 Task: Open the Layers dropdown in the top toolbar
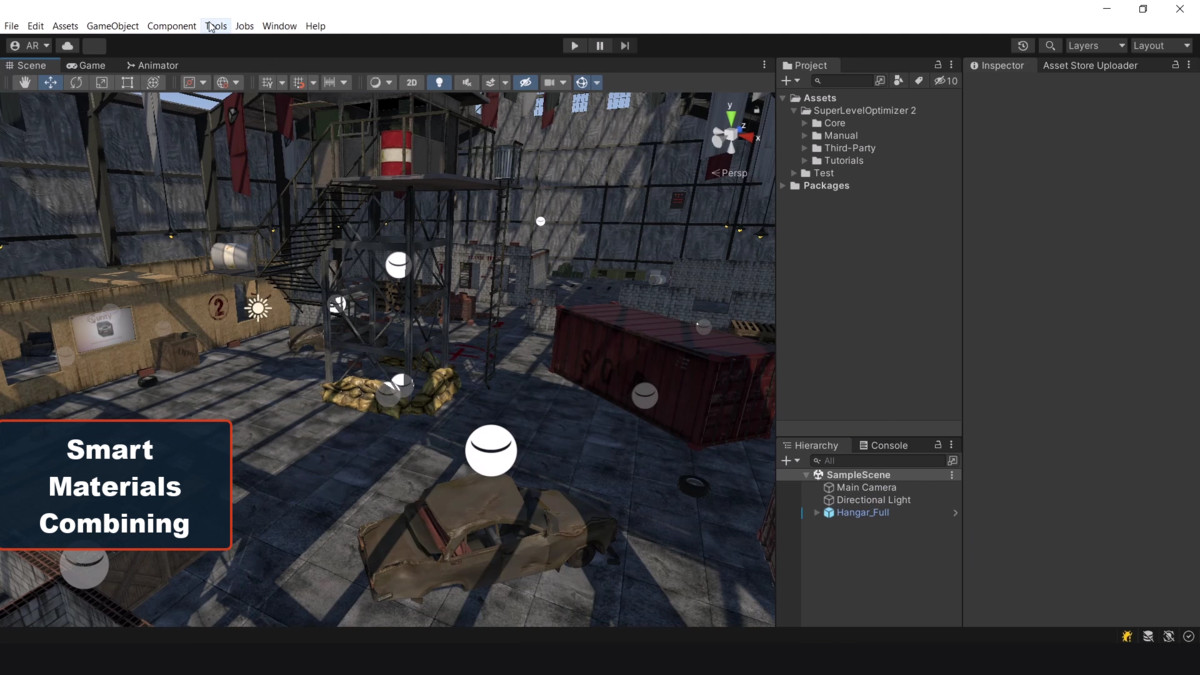tap(1095, 45)
